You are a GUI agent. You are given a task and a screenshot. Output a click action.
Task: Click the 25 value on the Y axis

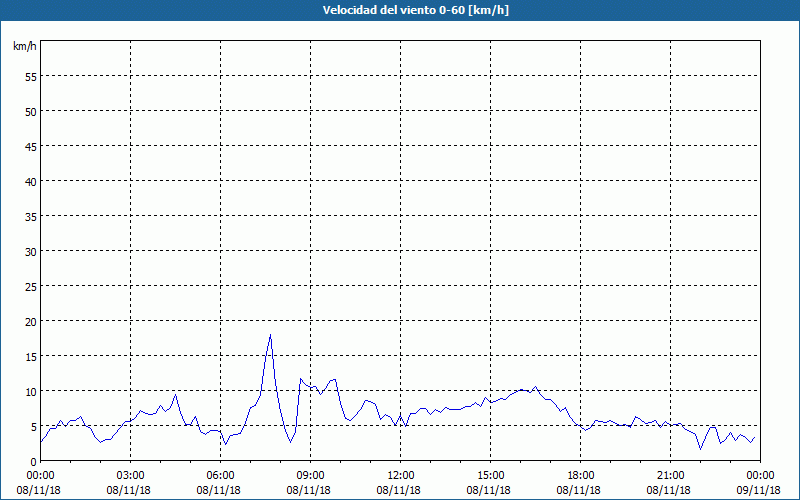31,286
